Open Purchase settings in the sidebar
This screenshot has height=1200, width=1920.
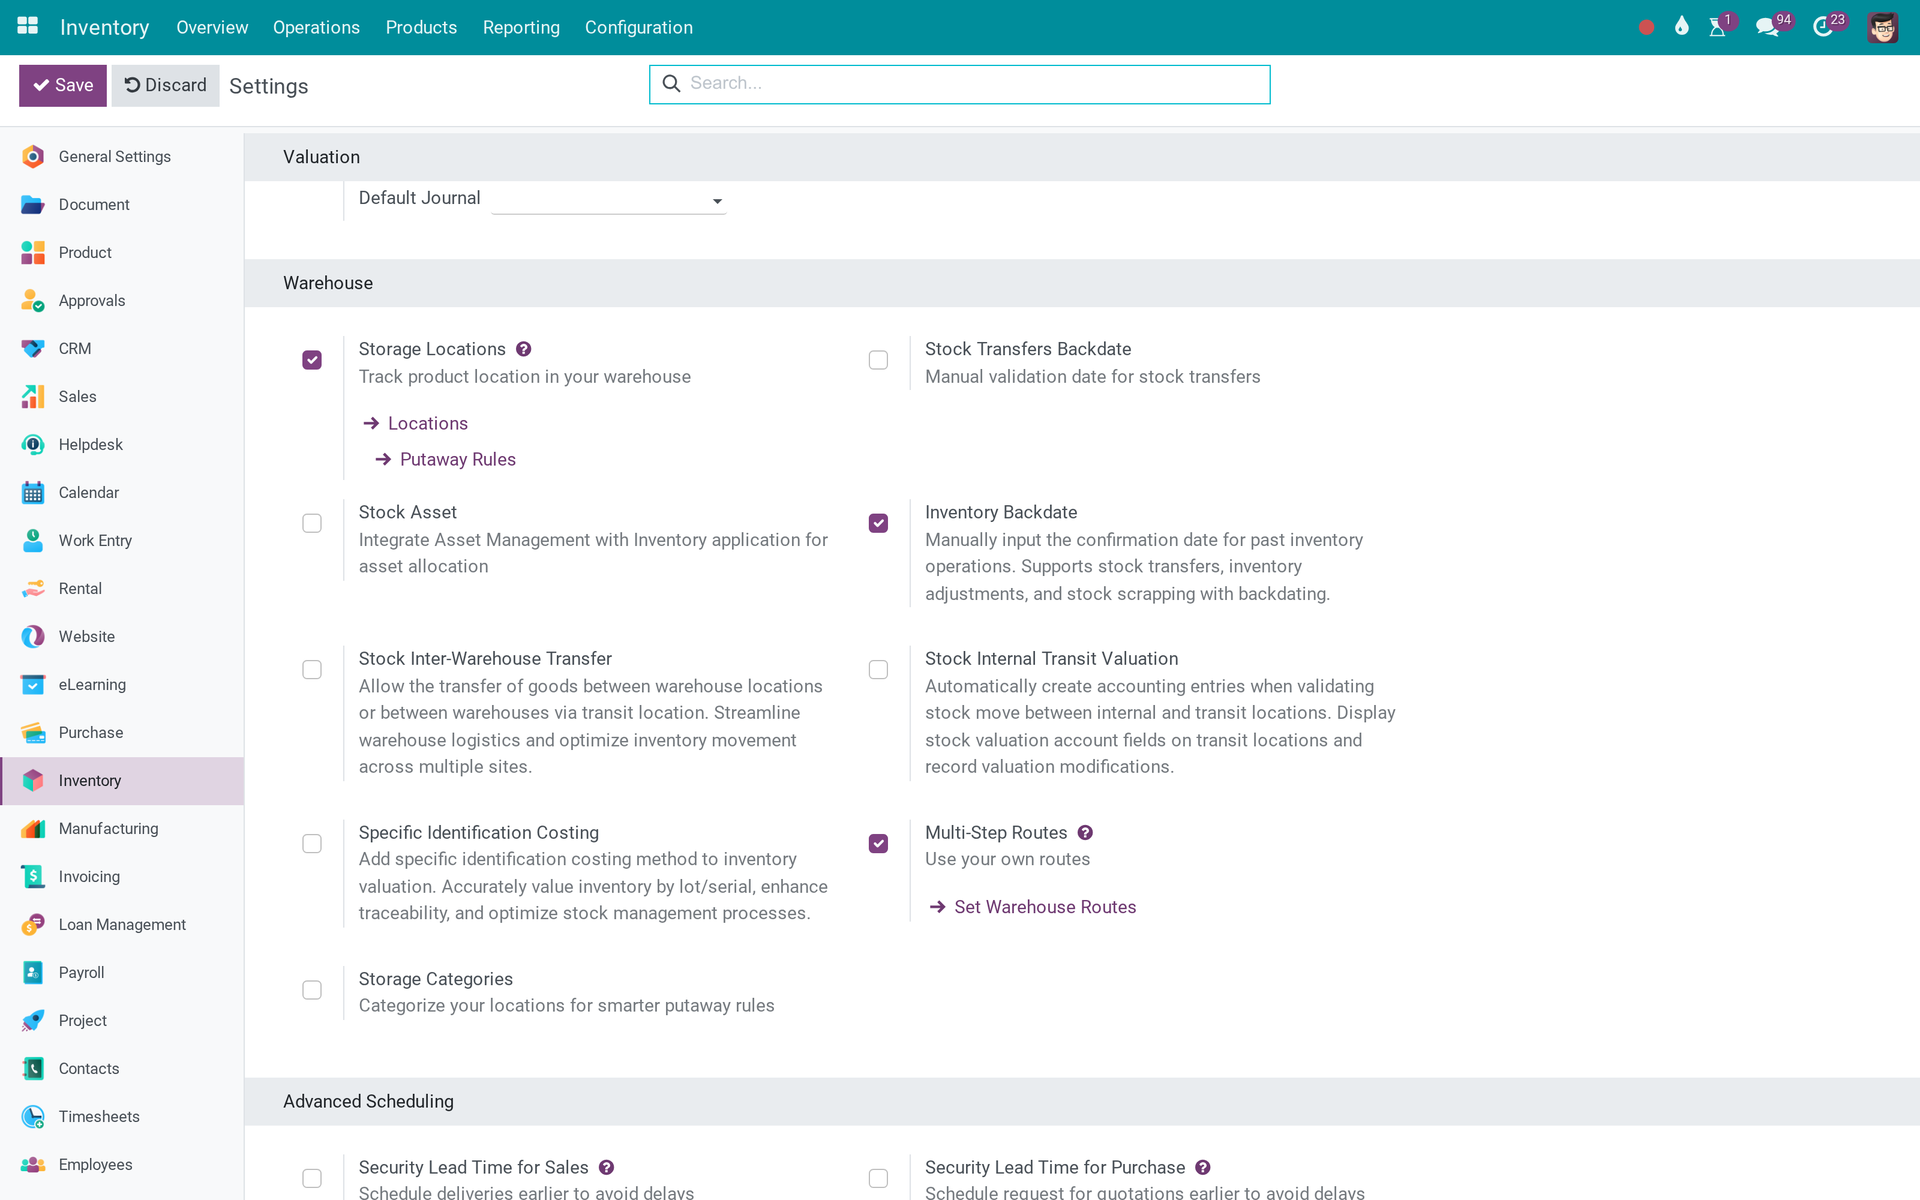click(122, 733)
